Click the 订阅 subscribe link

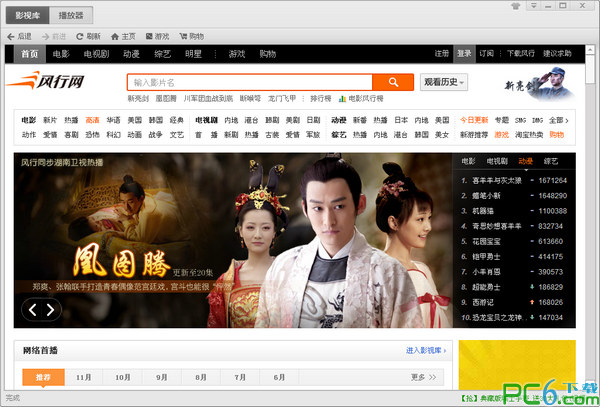click(x=486, y=54)
